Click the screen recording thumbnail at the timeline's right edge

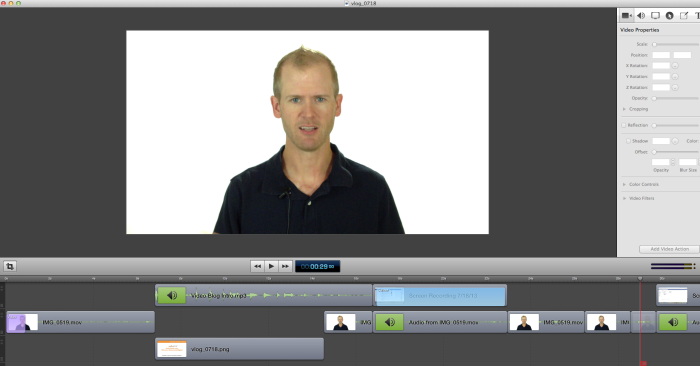pos(673,295)
